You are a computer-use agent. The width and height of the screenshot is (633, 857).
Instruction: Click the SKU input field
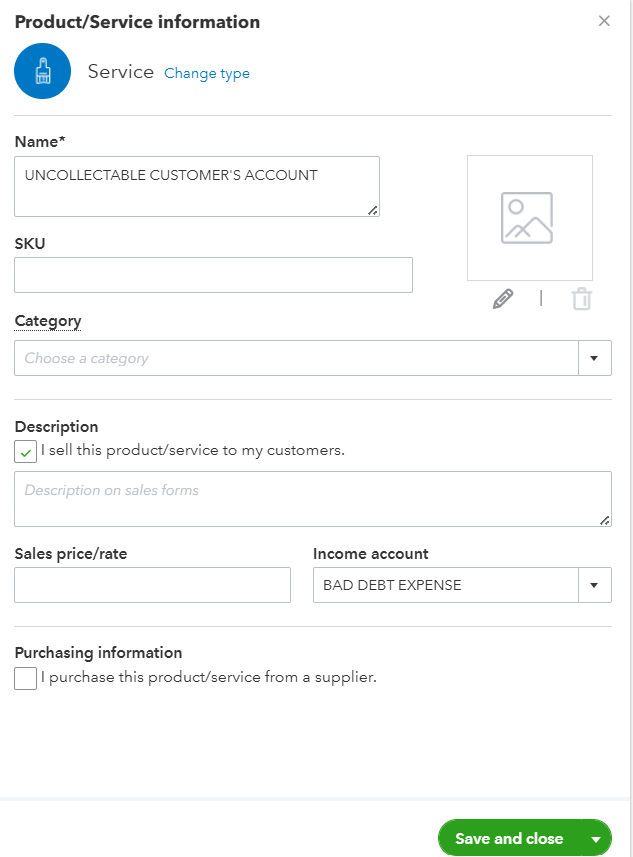[x=213, y=275]
